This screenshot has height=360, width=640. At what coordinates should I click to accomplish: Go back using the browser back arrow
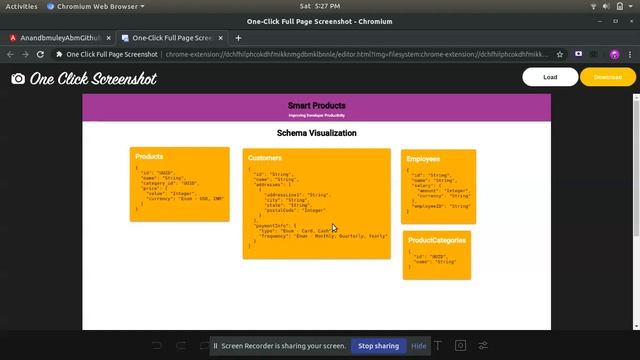10,54
